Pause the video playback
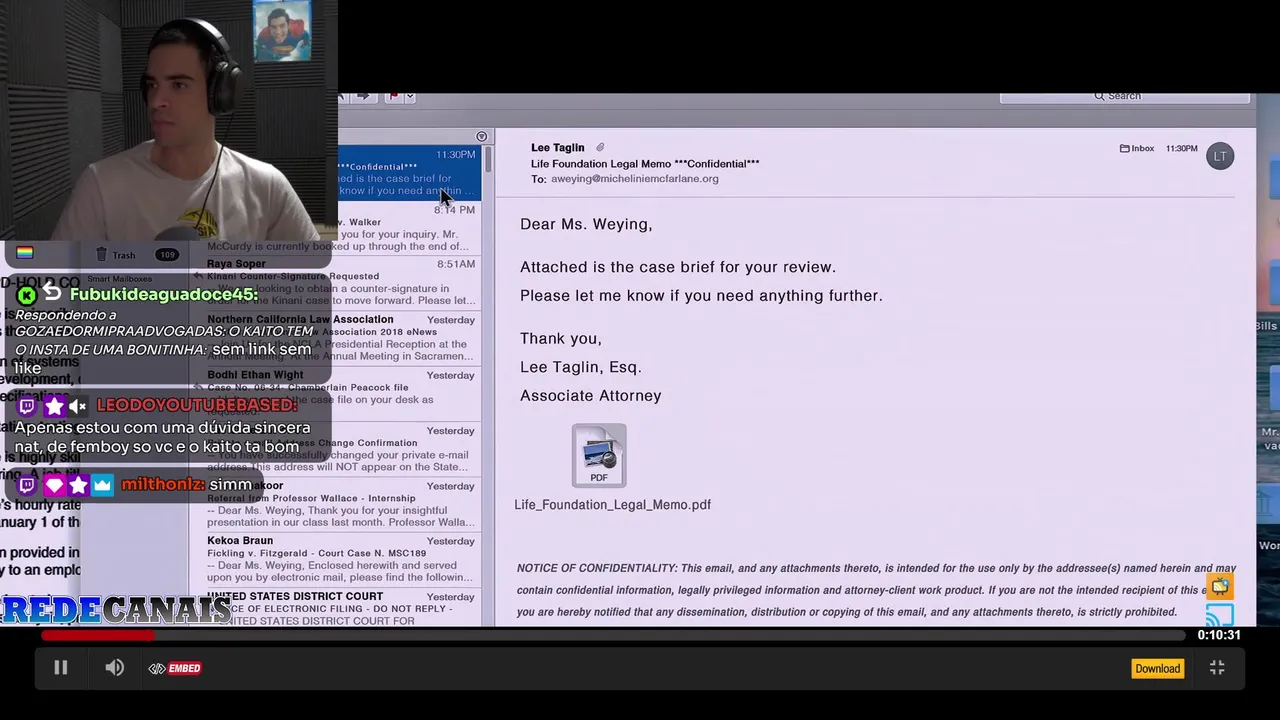 pyautogui.click(x=61, y=668)
